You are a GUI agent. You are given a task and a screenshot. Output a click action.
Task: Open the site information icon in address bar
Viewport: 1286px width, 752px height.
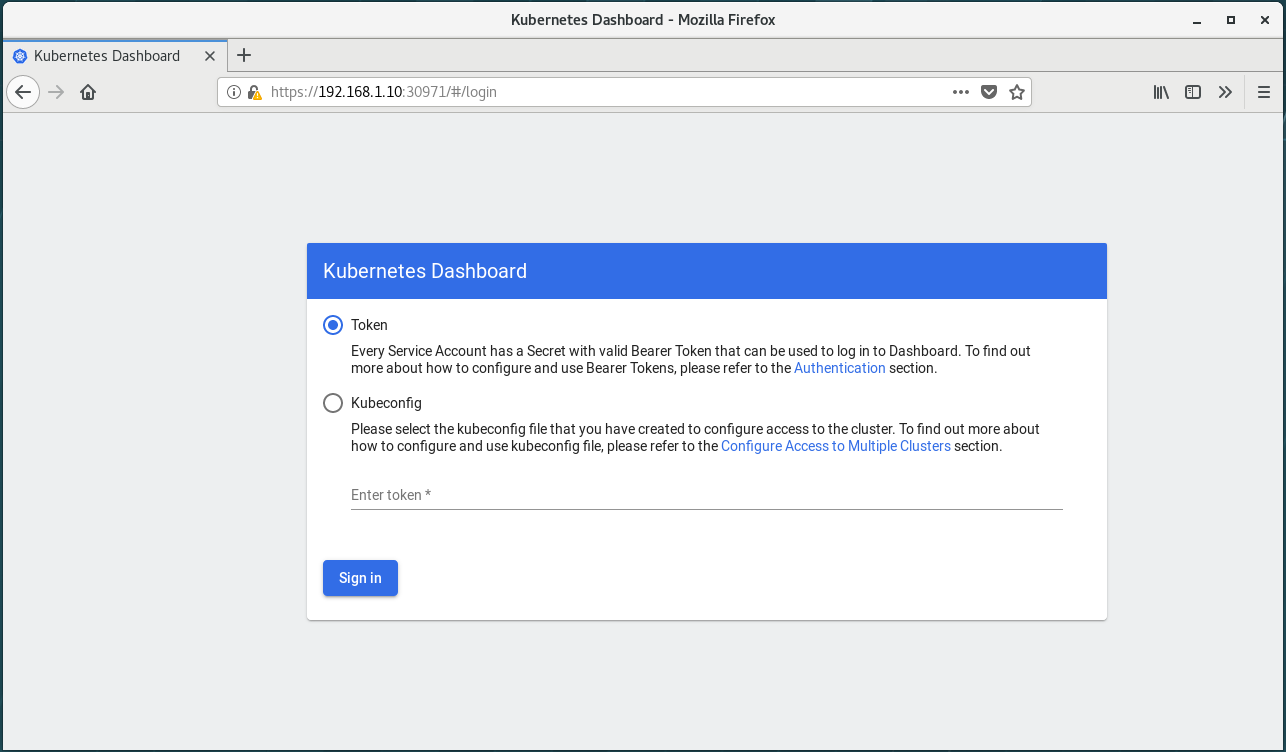(234, 92)
